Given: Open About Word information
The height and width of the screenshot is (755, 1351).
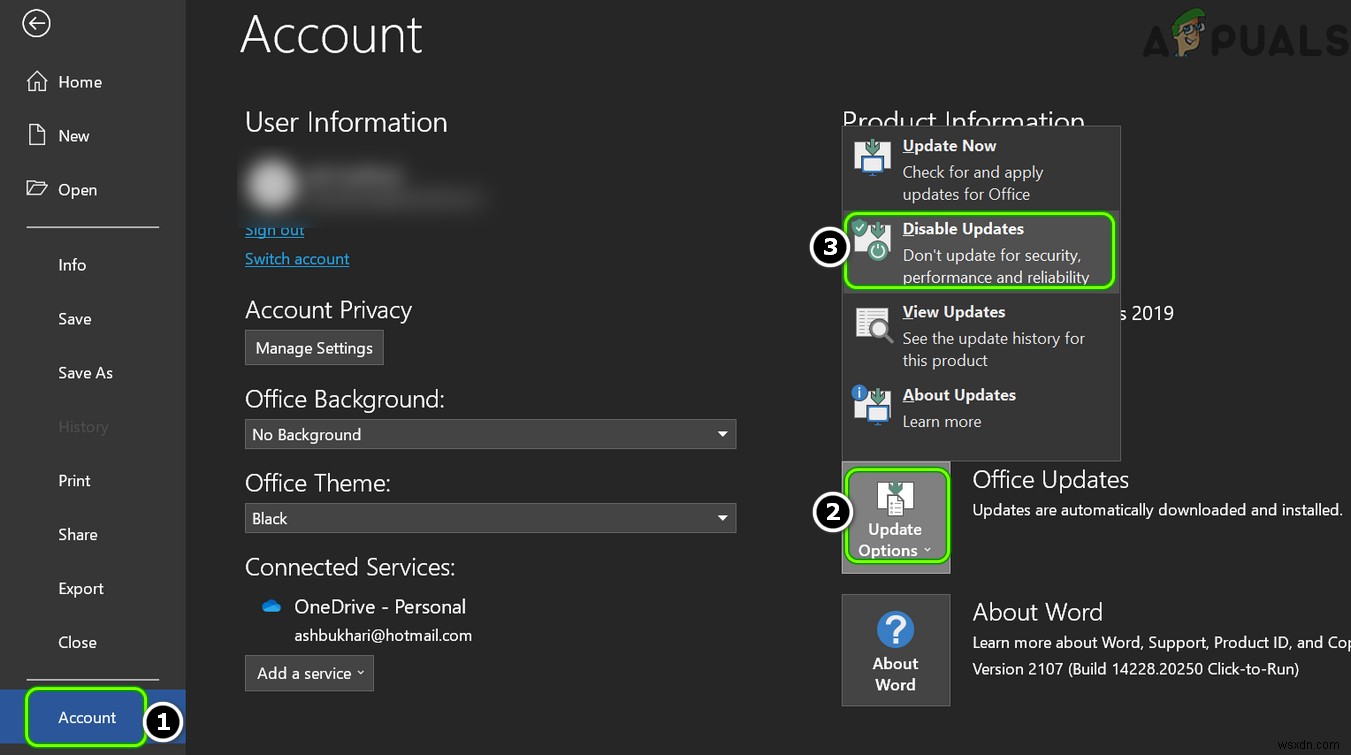Looking at the screenshot, I should click(895, 650).
